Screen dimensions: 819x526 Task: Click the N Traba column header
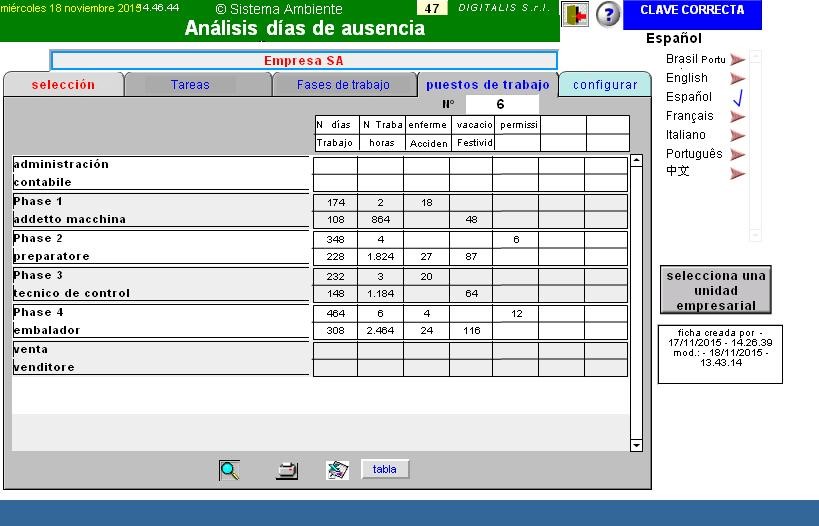pyautogui.click(x=382, y=125)
